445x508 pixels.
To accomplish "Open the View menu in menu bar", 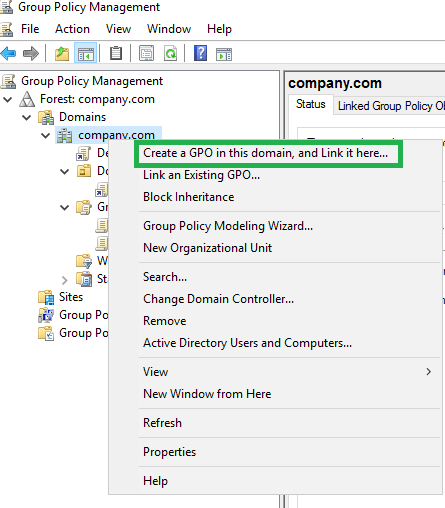I will click(118, 29).
